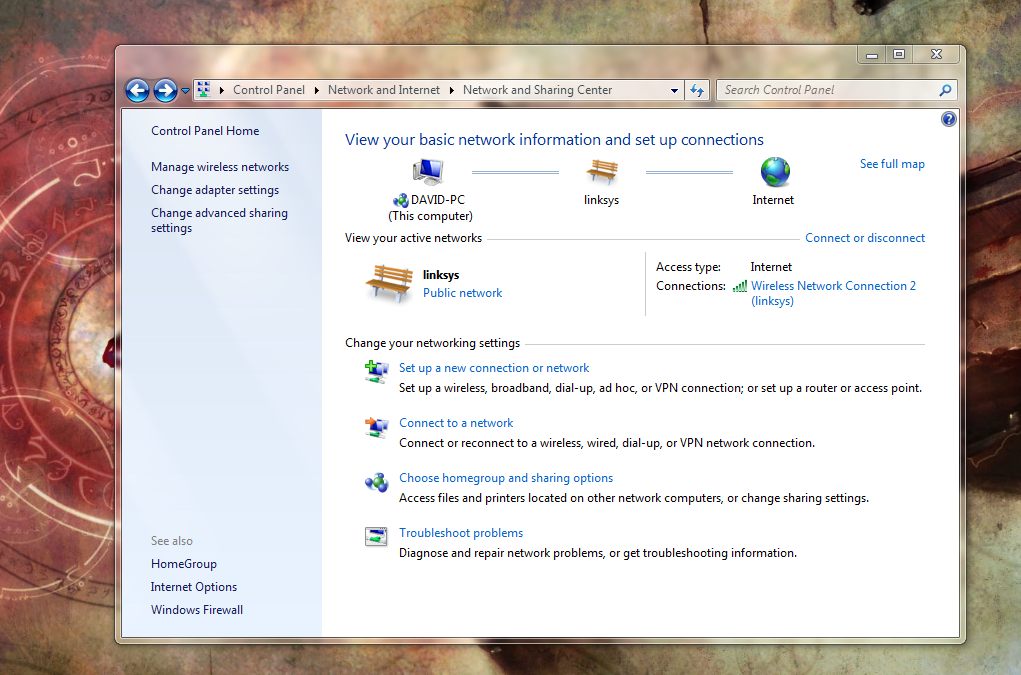Screen dimensions: 1021x675
Task: Click the DAVID-PC computer name label
Action: pos(438,200)
